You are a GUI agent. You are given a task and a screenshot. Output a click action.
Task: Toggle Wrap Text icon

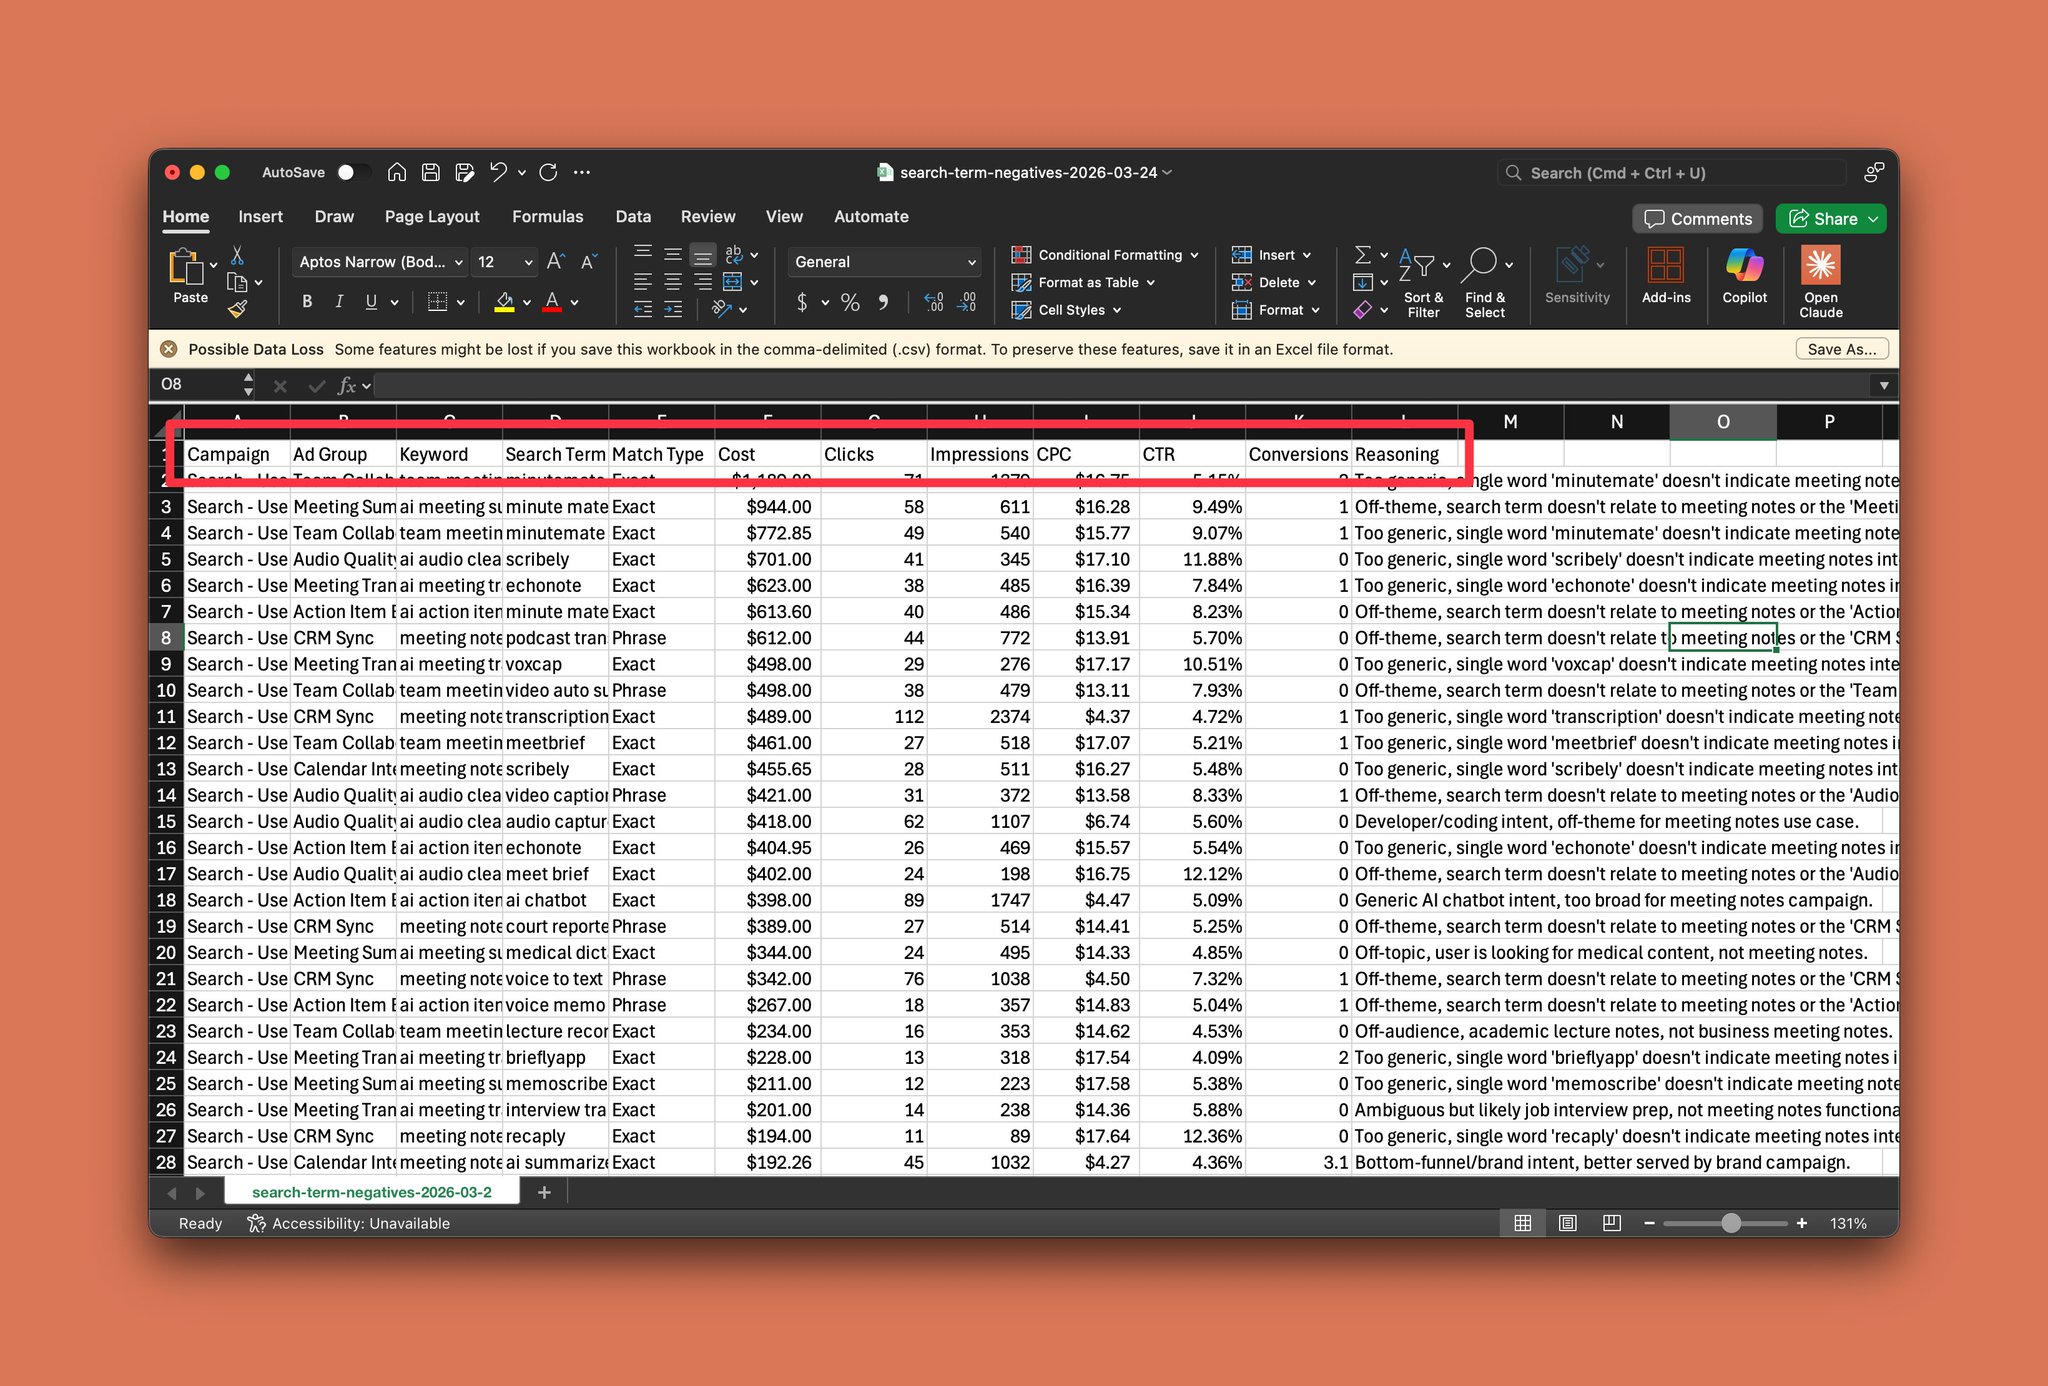(734, 255)
